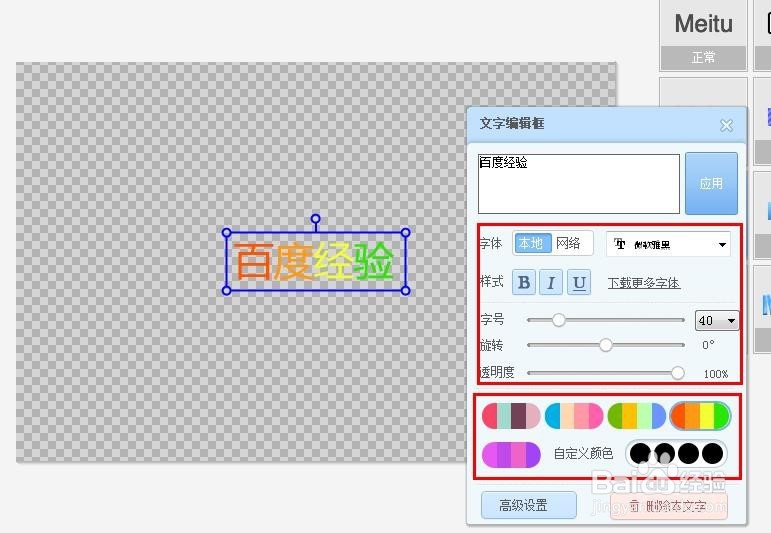Choose the orange-yellow-green rainbow color preset
The image size is (771, 533).
700,416
